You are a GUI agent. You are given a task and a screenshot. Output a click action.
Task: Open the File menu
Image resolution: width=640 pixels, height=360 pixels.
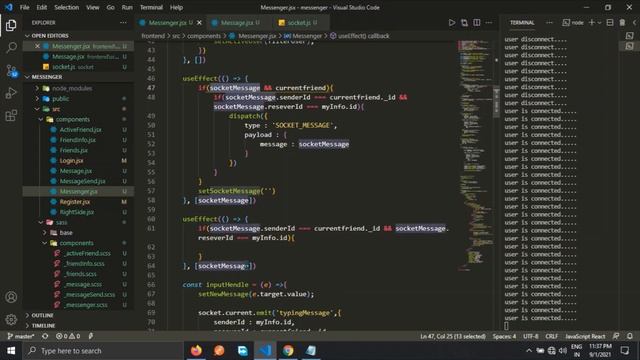(24, 7)
